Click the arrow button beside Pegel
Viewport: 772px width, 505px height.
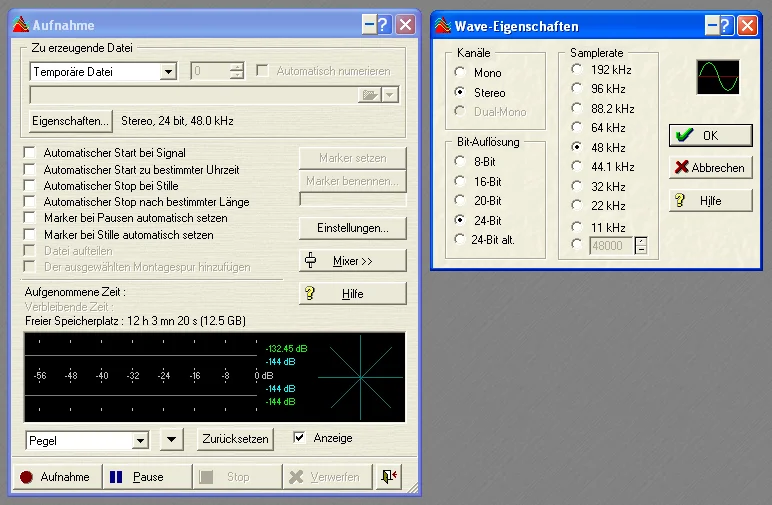coord(171,439)
